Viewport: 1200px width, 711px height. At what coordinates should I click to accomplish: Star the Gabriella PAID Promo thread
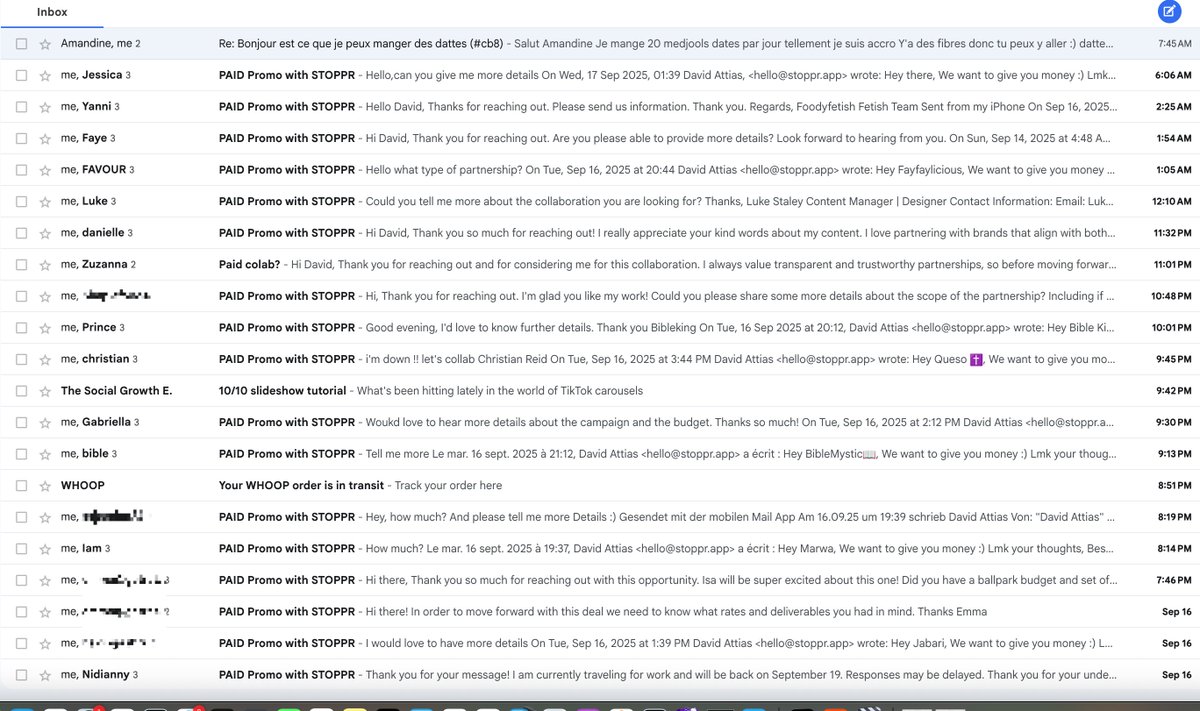tap(45, 422)
